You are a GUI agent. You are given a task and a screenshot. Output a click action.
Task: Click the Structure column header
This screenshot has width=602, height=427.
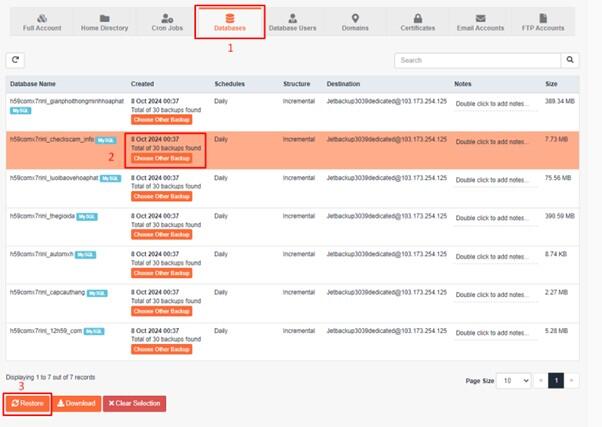296,84
